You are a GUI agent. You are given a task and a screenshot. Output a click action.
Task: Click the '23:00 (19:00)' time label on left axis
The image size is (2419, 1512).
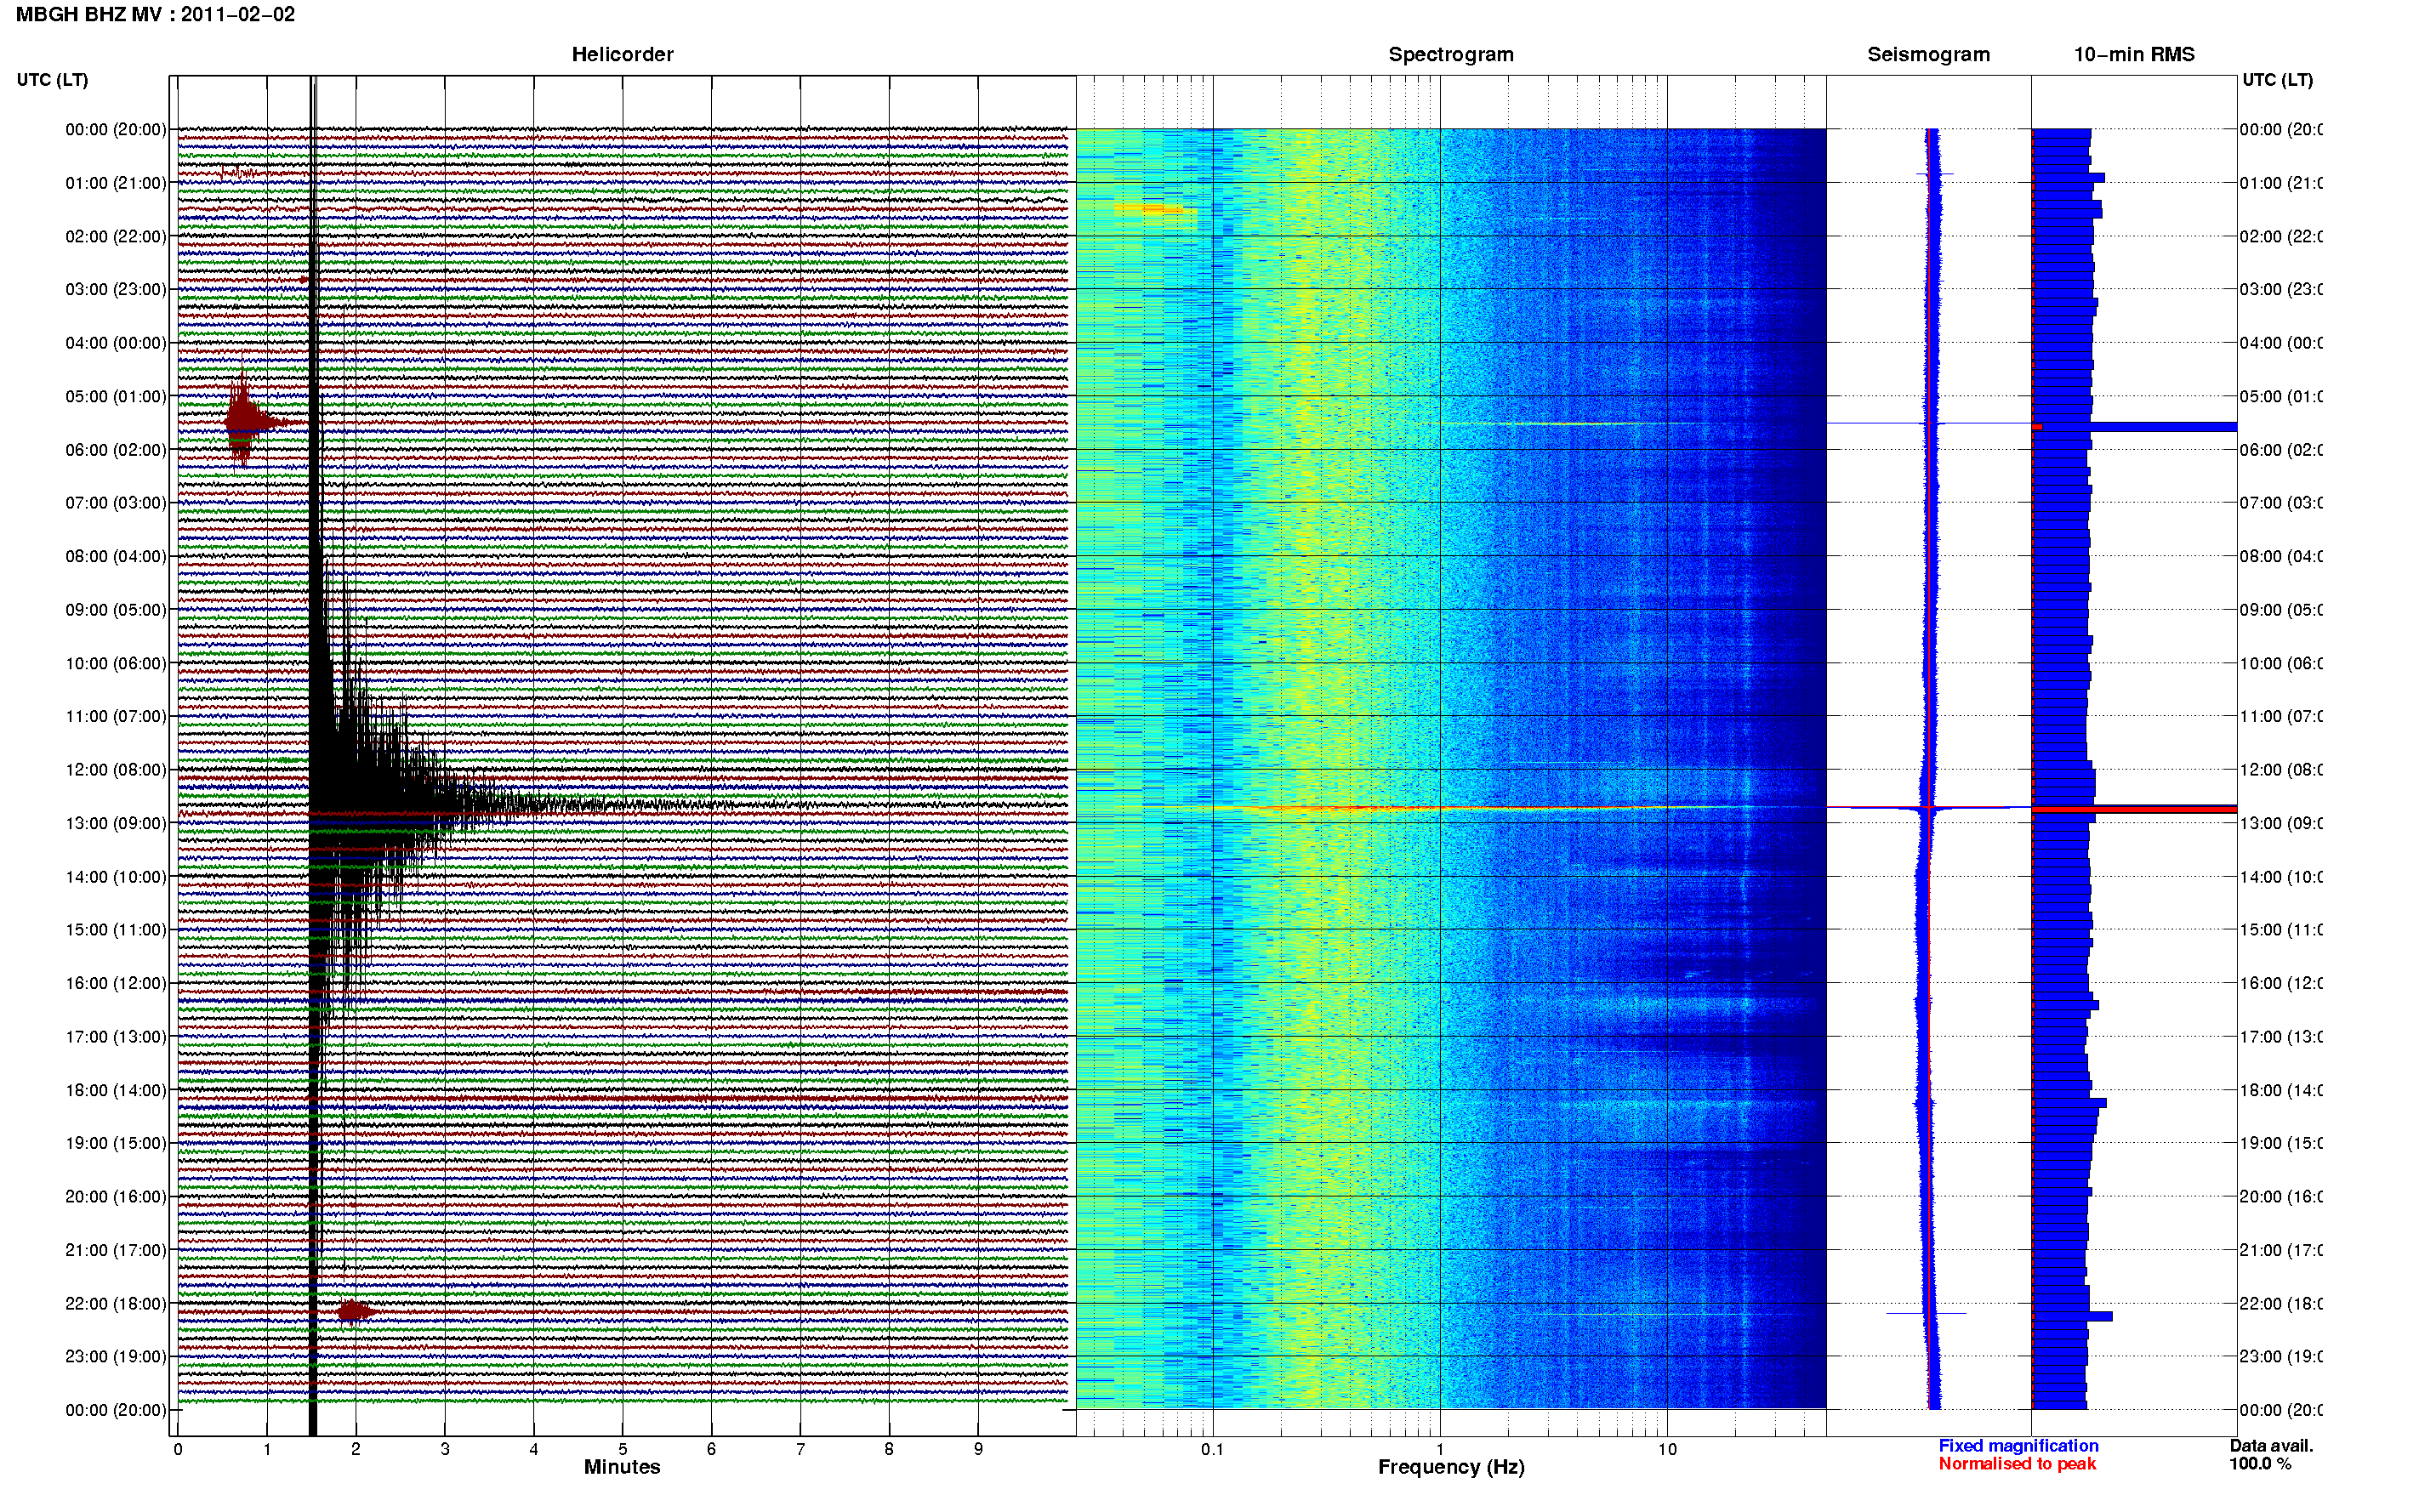[x=116, y=1357]
